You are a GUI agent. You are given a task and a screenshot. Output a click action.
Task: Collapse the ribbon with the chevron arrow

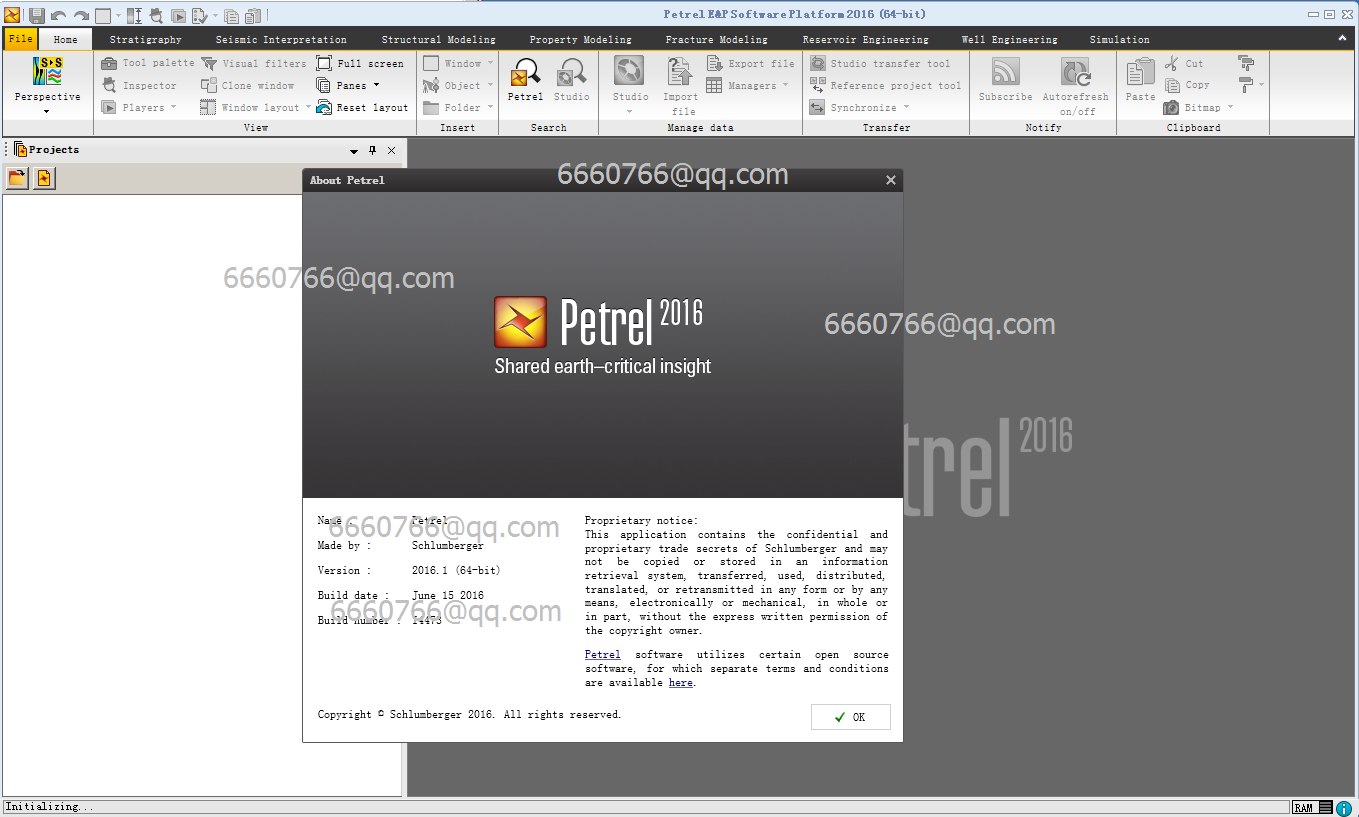tap(1342, 38)
